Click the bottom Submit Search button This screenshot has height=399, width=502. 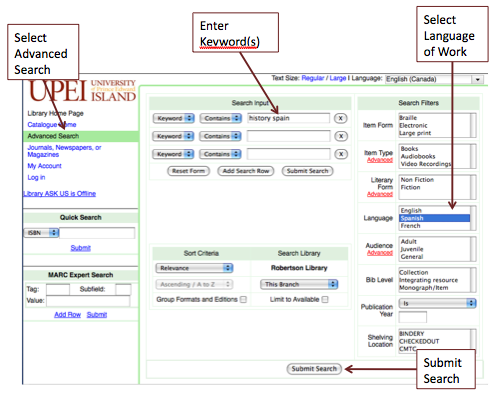click(314, 369)
